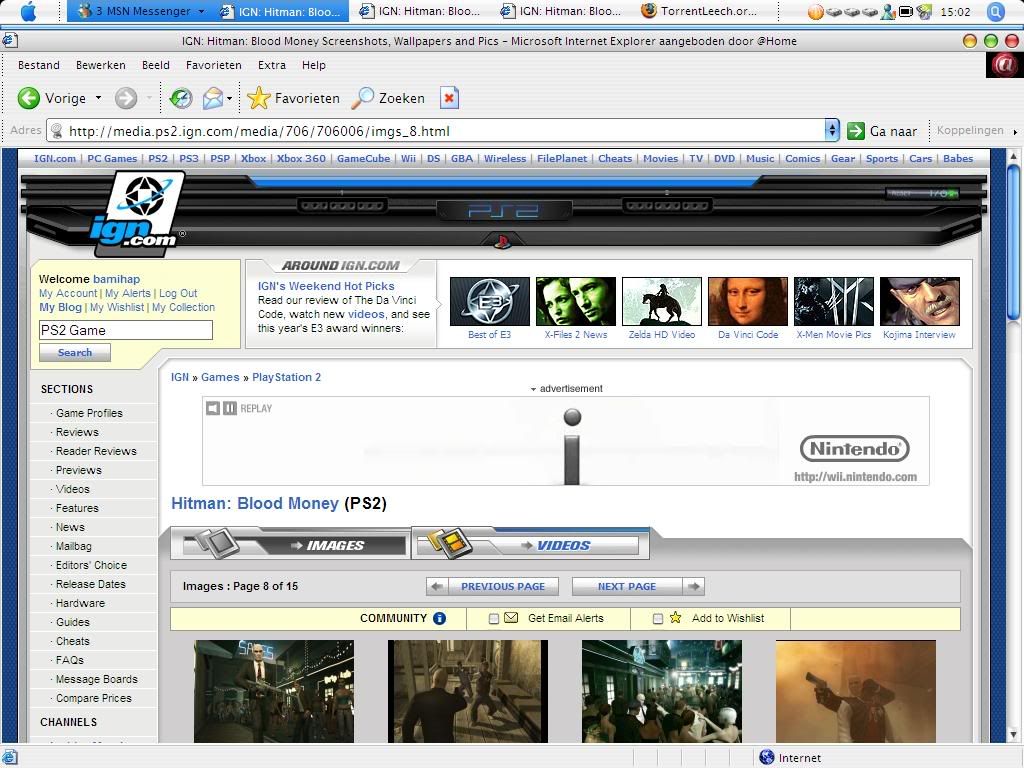
Task: Click the page scrollbar down arrow
Action: coord(1013,735)
